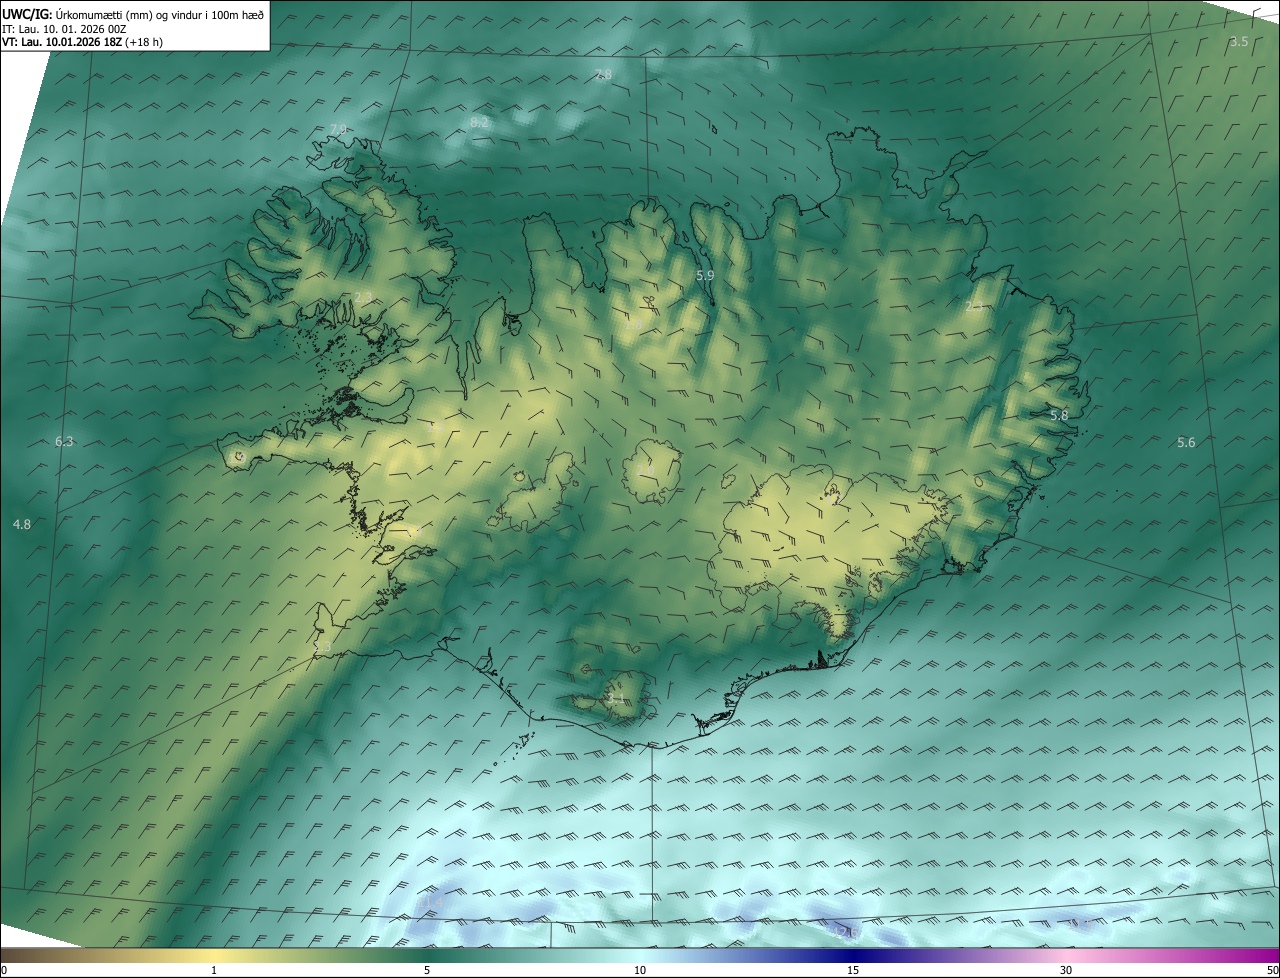Click the colorbar tick label 1
This screenshot has height=978, width=1280.
[x=214, y=970]
